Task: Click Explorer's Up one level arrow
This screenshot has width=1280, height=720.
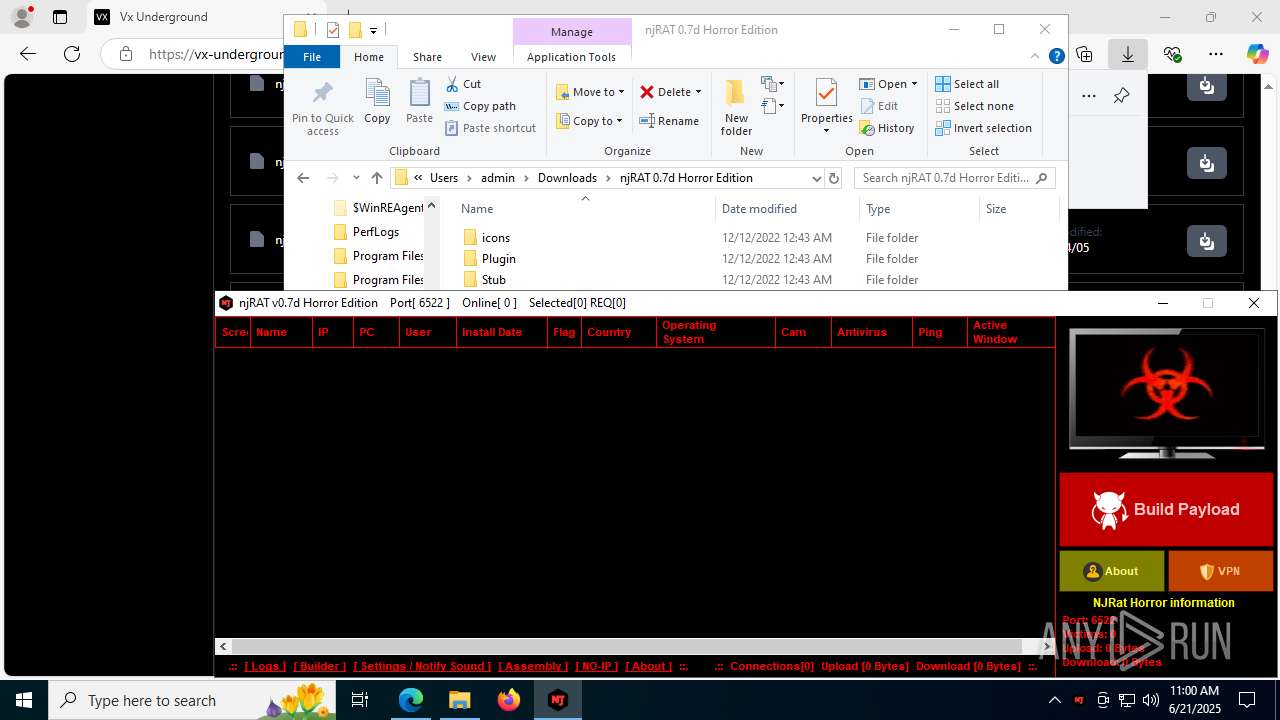Action: point(376,178)
